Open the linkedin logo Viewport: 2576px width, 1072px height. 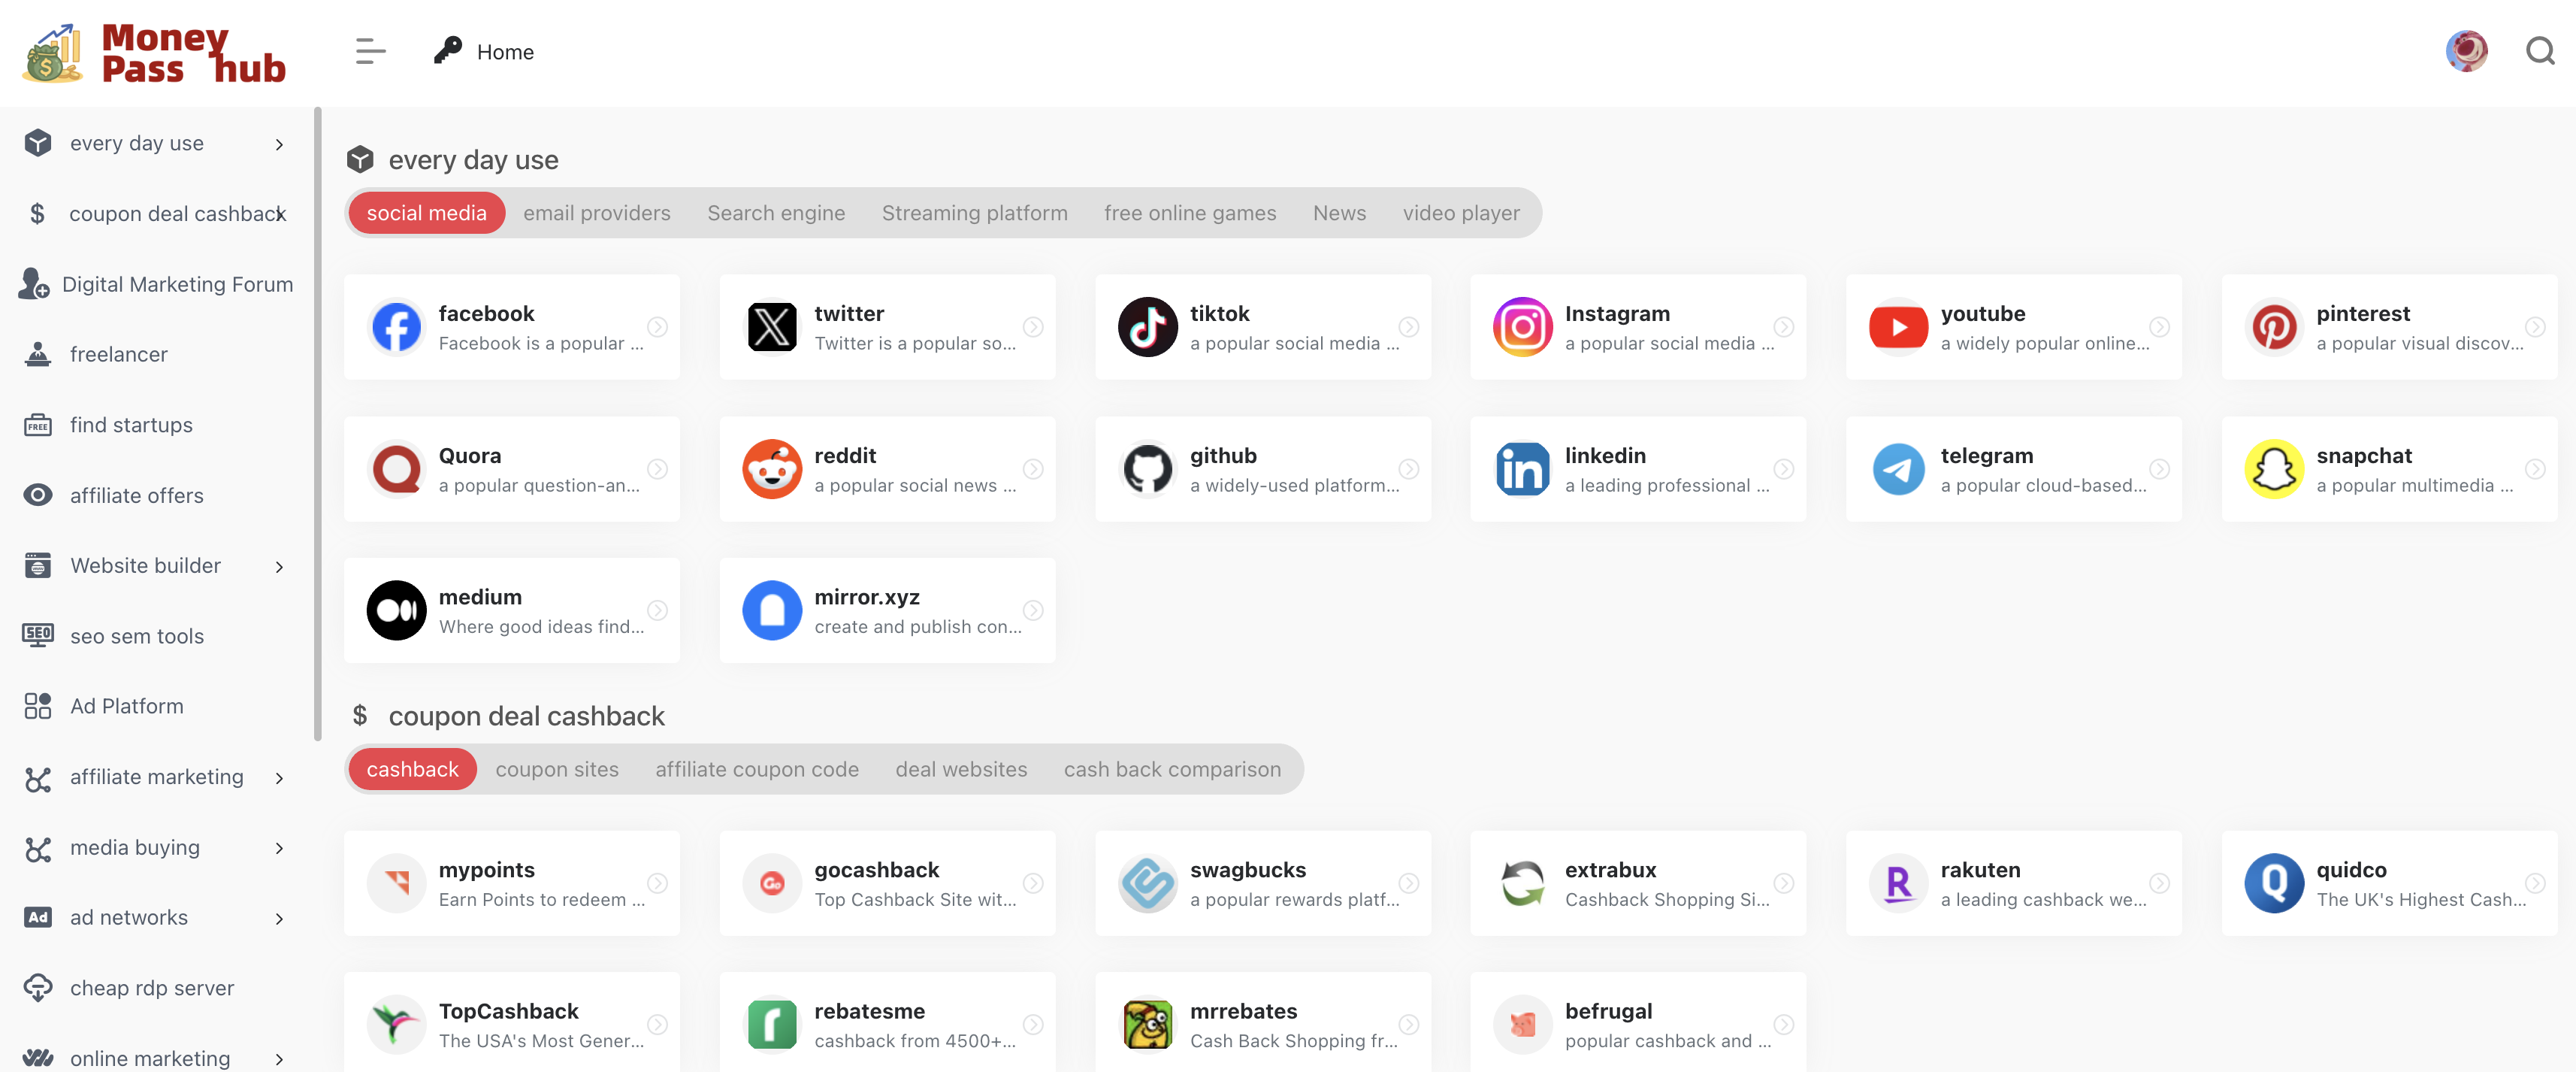coord(1523,469)
